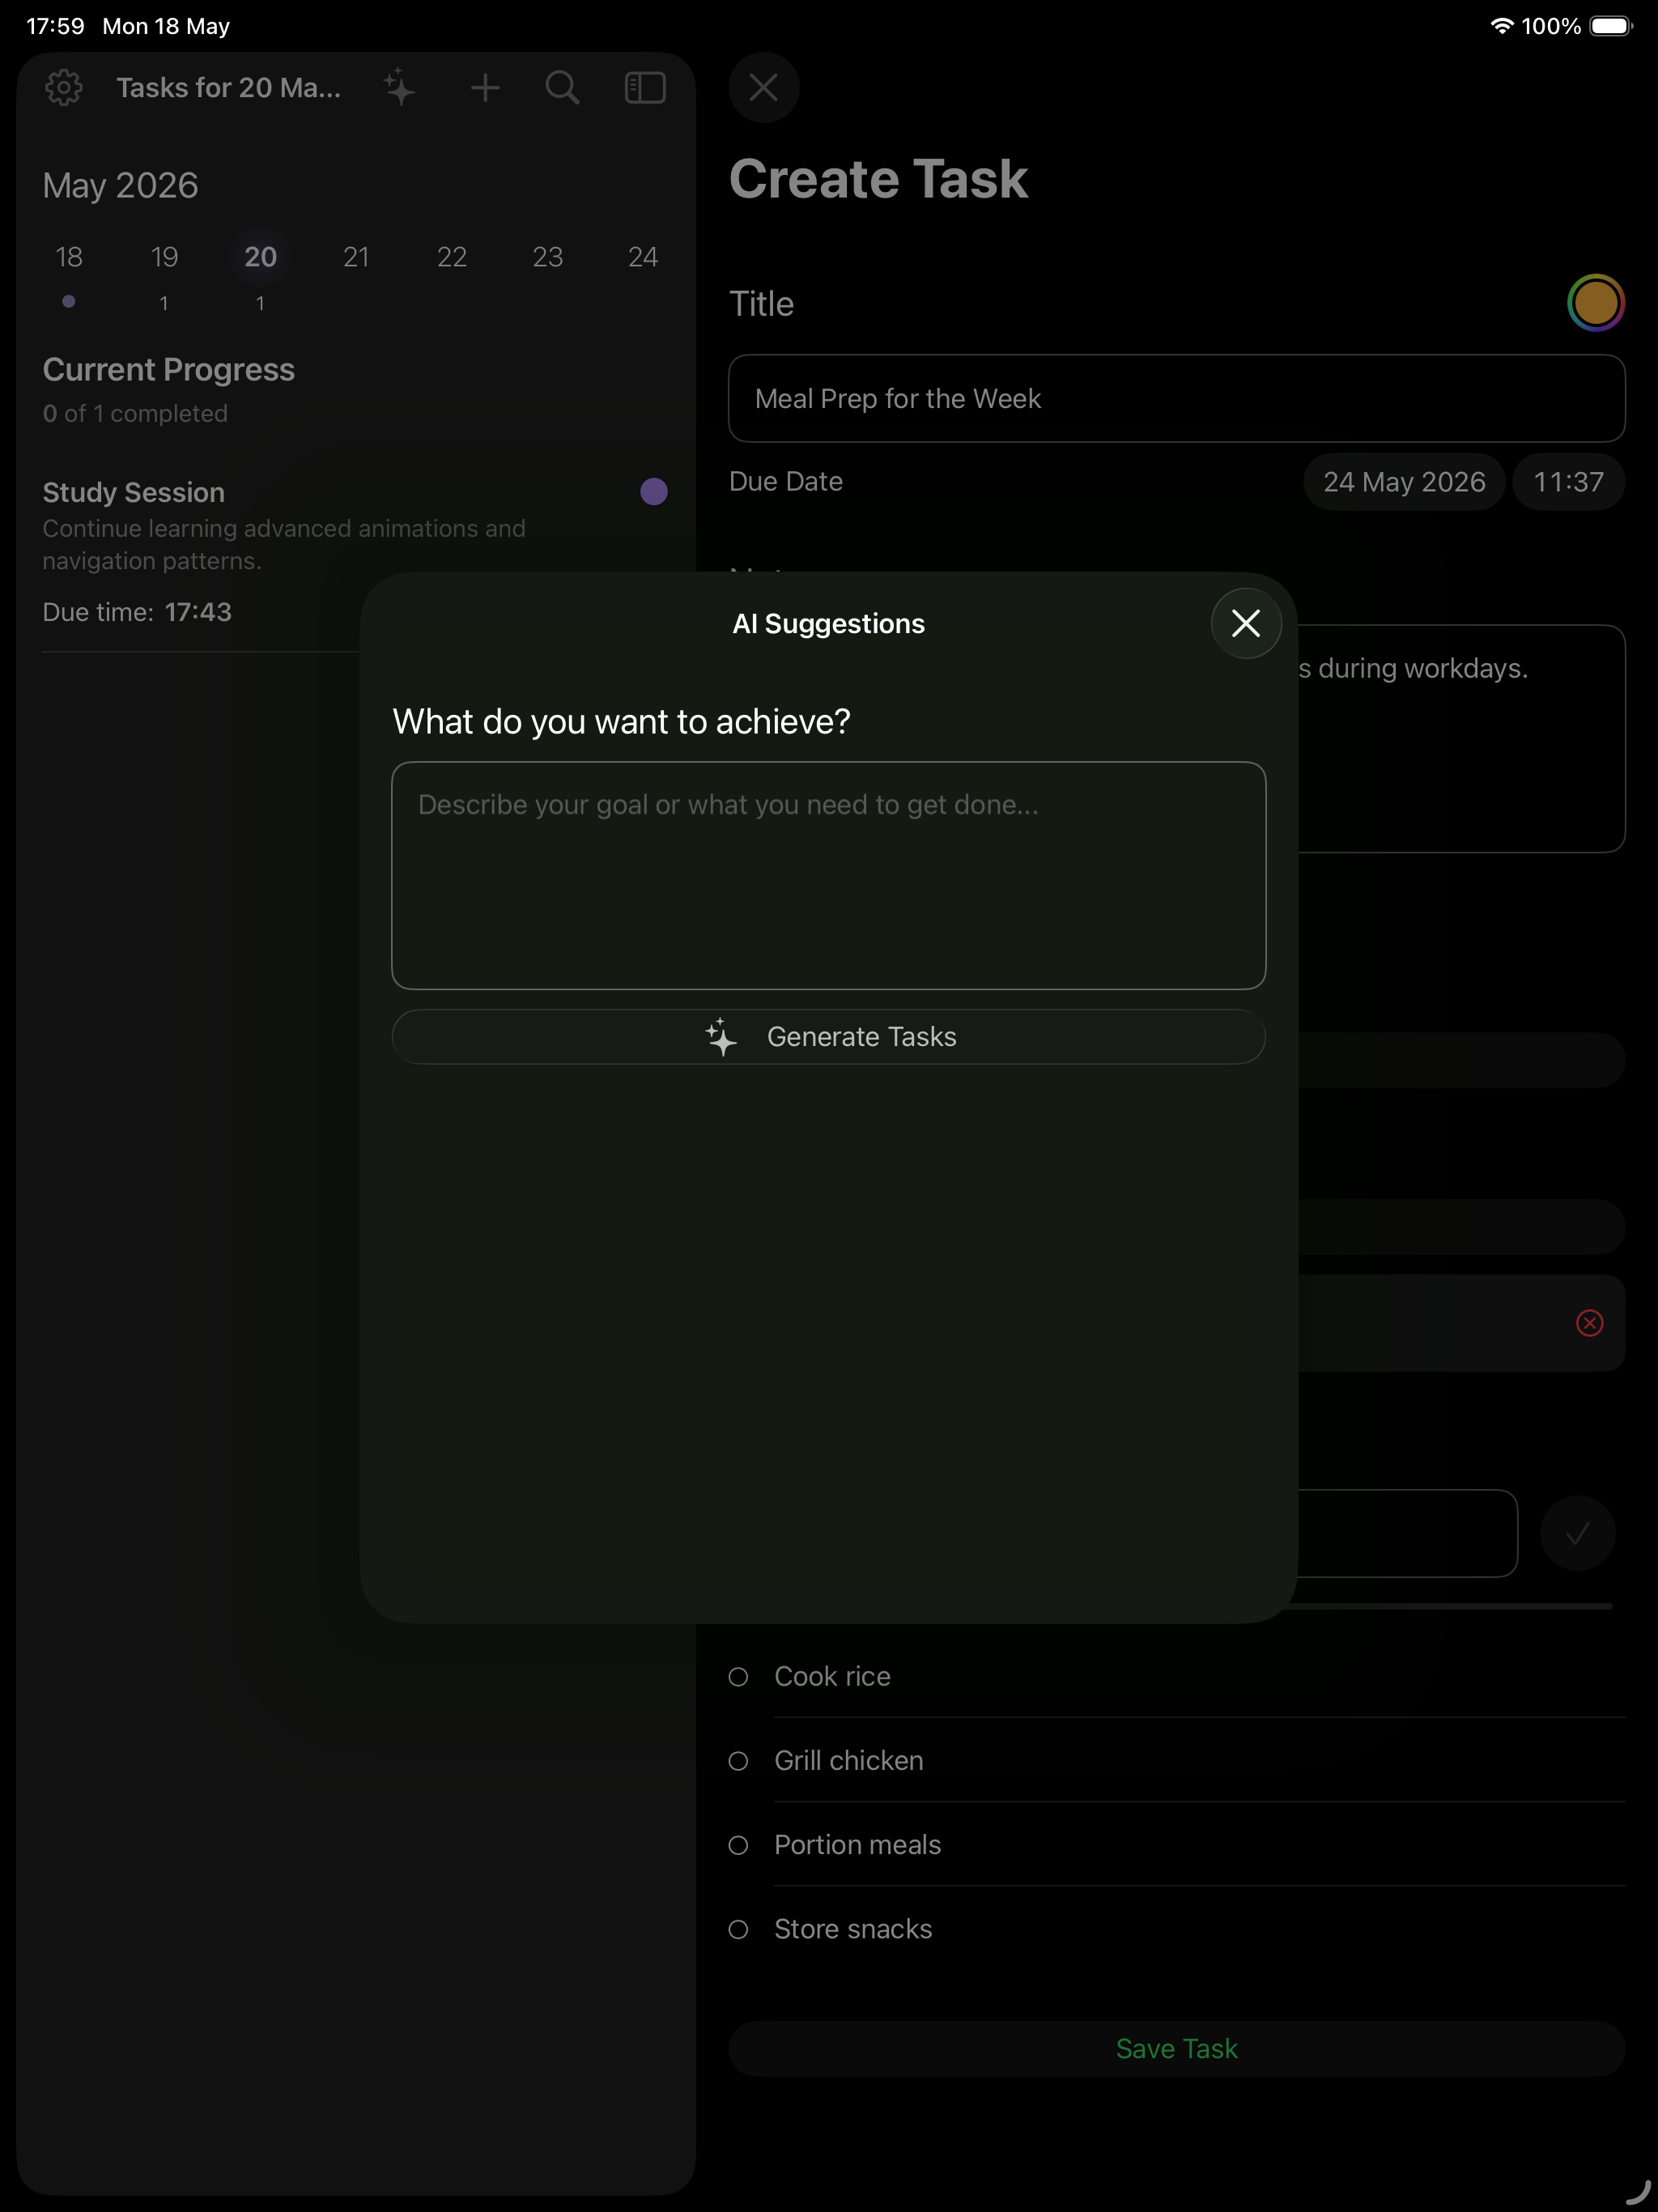Click the goal description text field
The image size is (1658, 2212).
click(828, 875)
